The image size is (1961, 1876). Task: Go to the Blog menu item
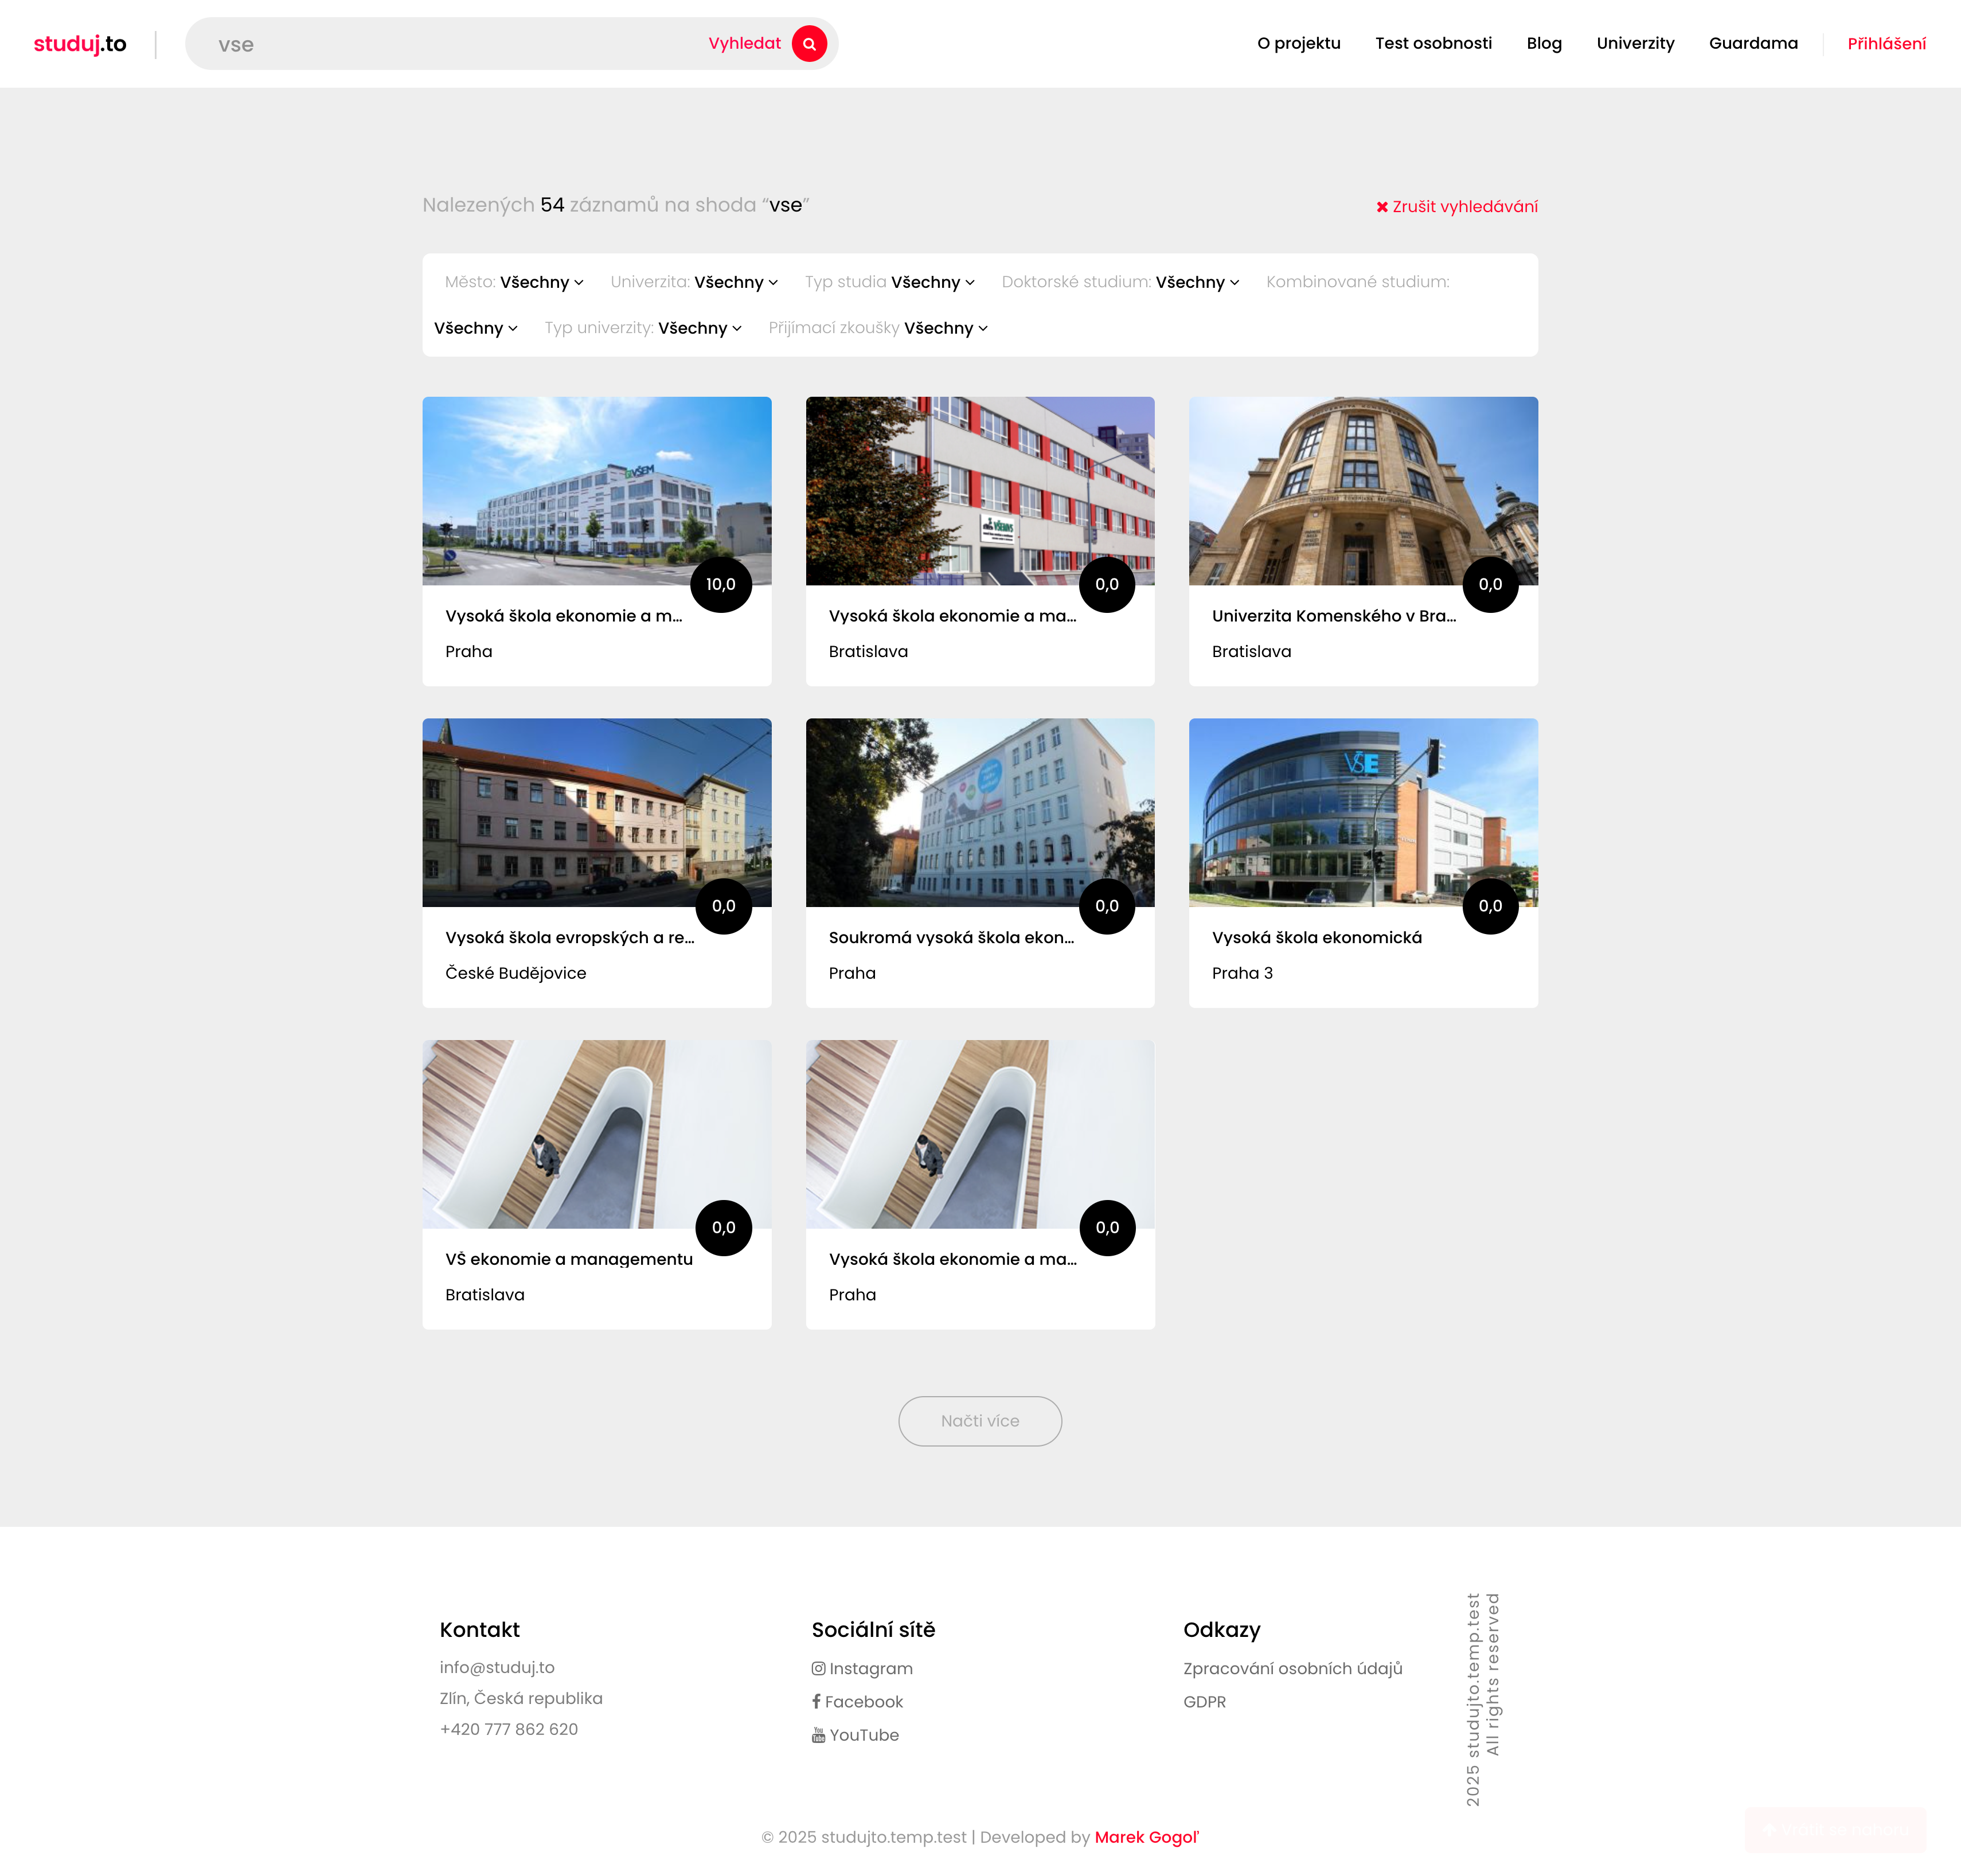point(1543,44)
